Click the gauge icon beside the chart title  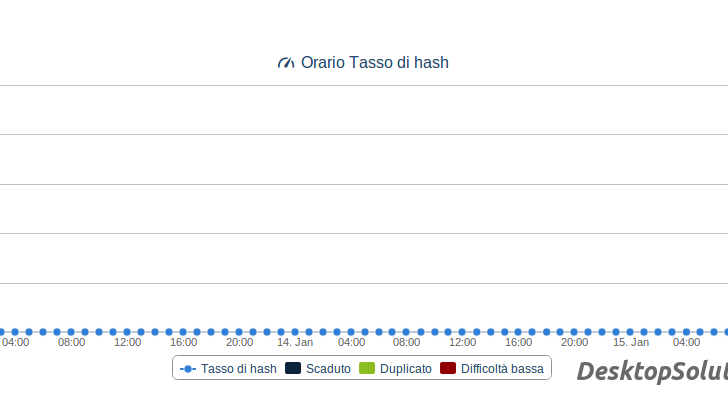[x=286, y=63]
